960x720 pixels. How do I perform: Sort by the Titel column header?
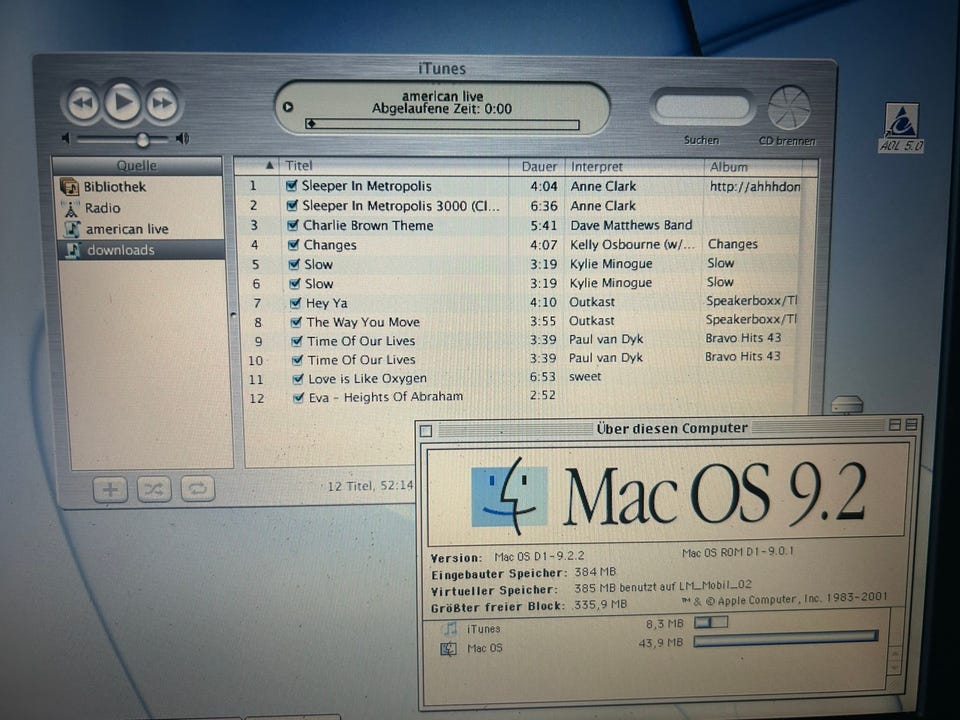(x=394, y=166)
